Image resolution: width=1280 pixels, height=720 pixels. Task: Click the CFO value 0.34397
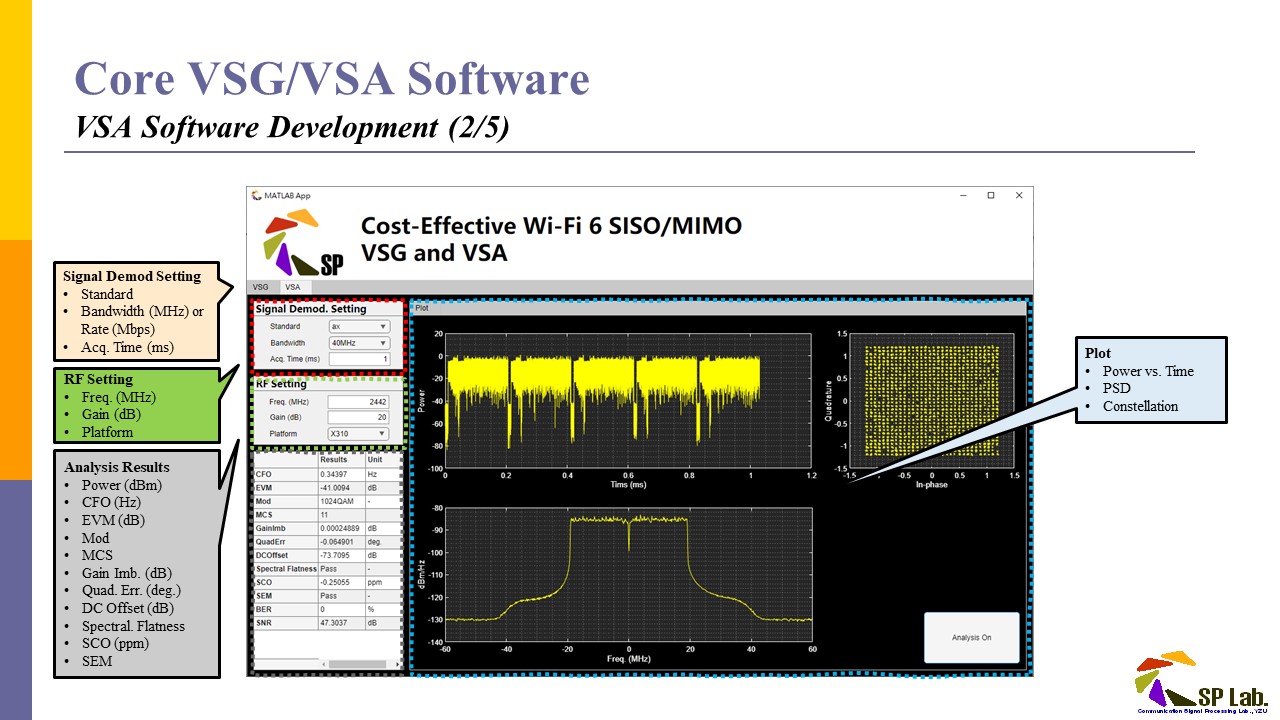(x=341, y=475)
